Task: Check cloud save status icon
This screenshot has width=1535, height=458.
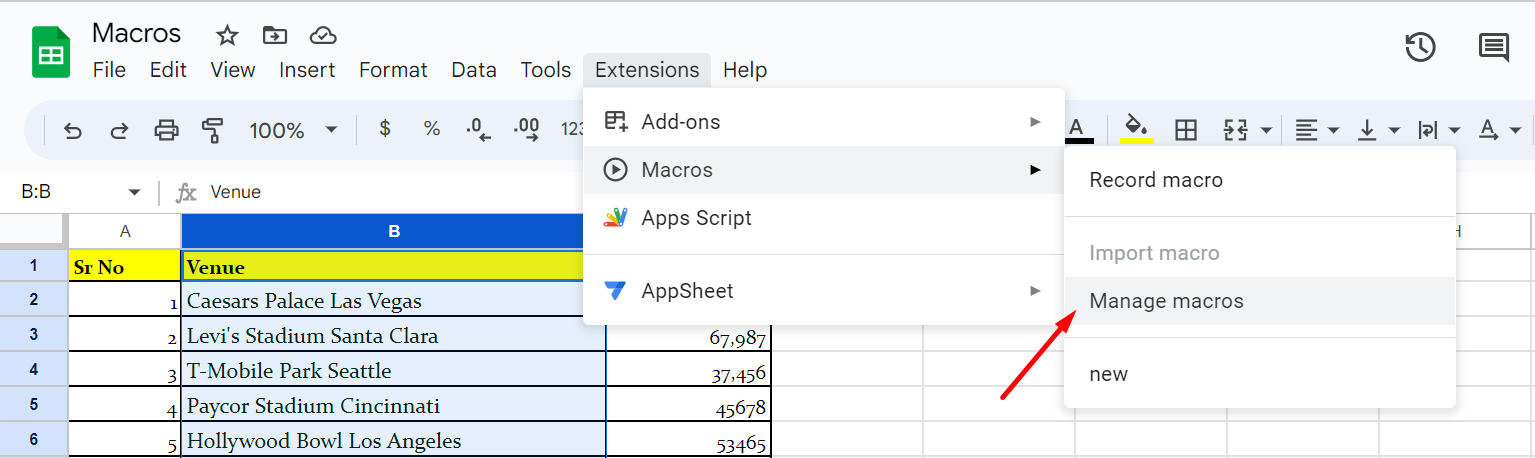Action: [x=322, y=35]
